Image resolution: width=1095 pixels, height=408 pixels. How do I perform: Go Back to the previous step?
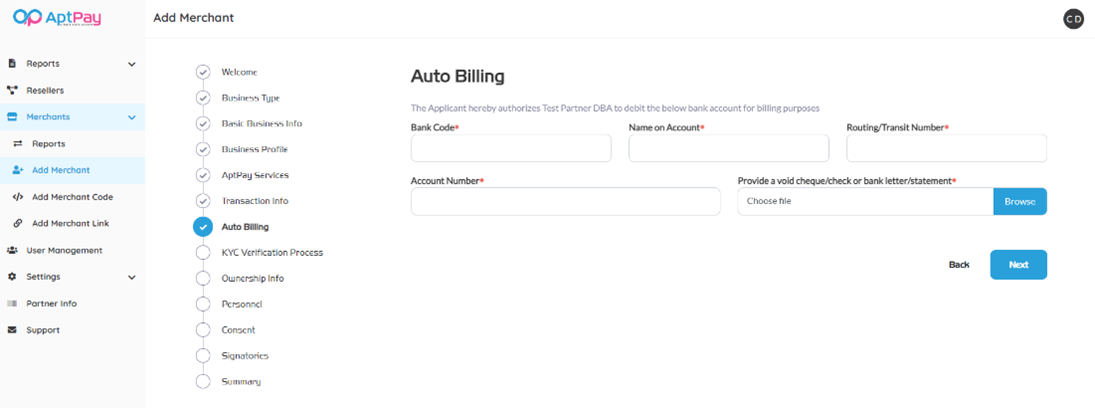pyautogui.click(x=958, y=265)
